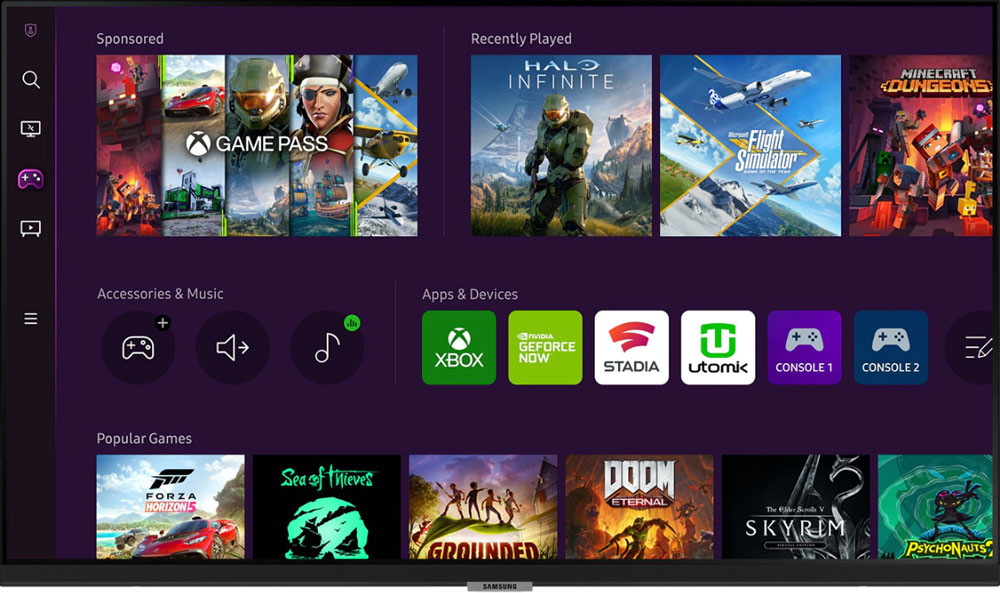Screen dimensions: 1000x593
Task: Launch the Xbox app
Action: 459,348
